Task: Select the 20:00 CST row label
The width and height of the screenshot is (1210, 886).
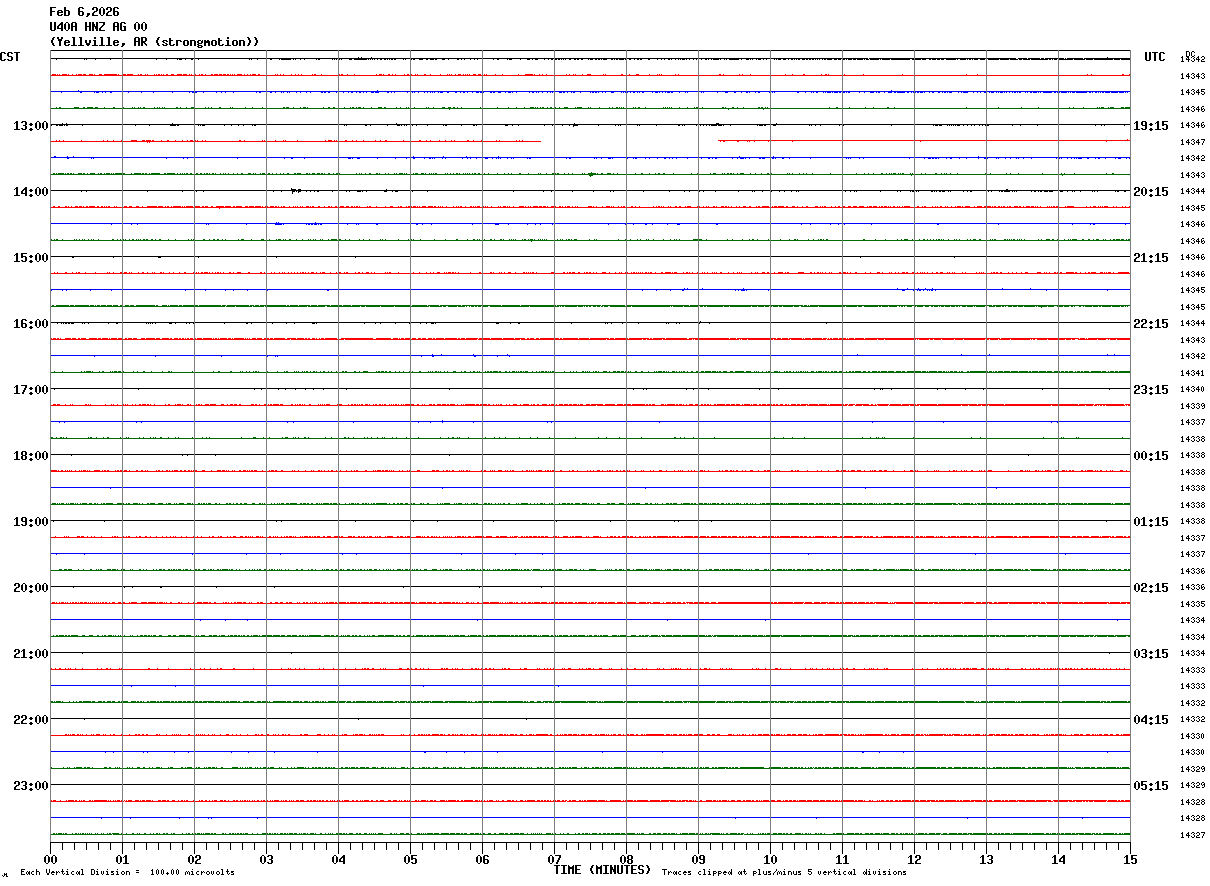Action: [x=31, y=588]
